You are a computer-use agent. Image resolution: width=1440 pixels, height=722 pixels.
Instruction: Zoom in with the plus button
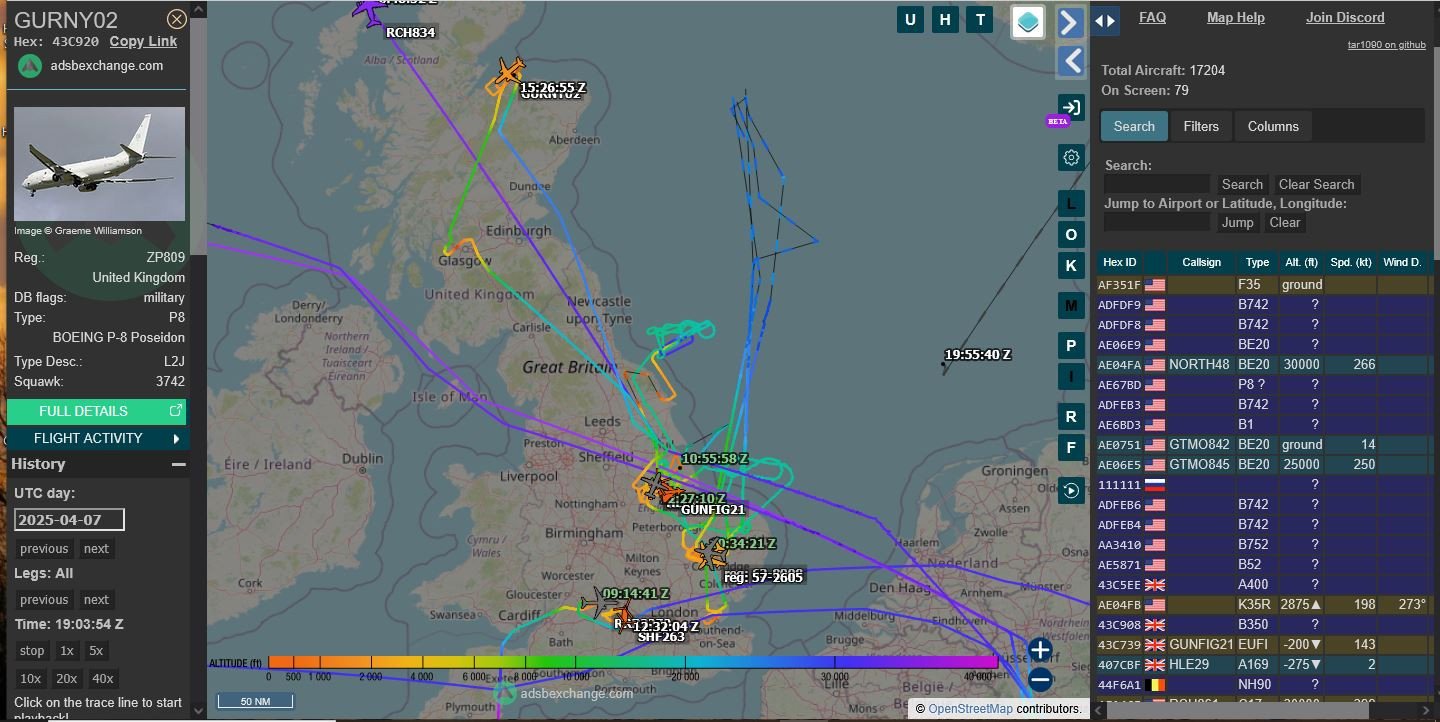pos(1040,650)
